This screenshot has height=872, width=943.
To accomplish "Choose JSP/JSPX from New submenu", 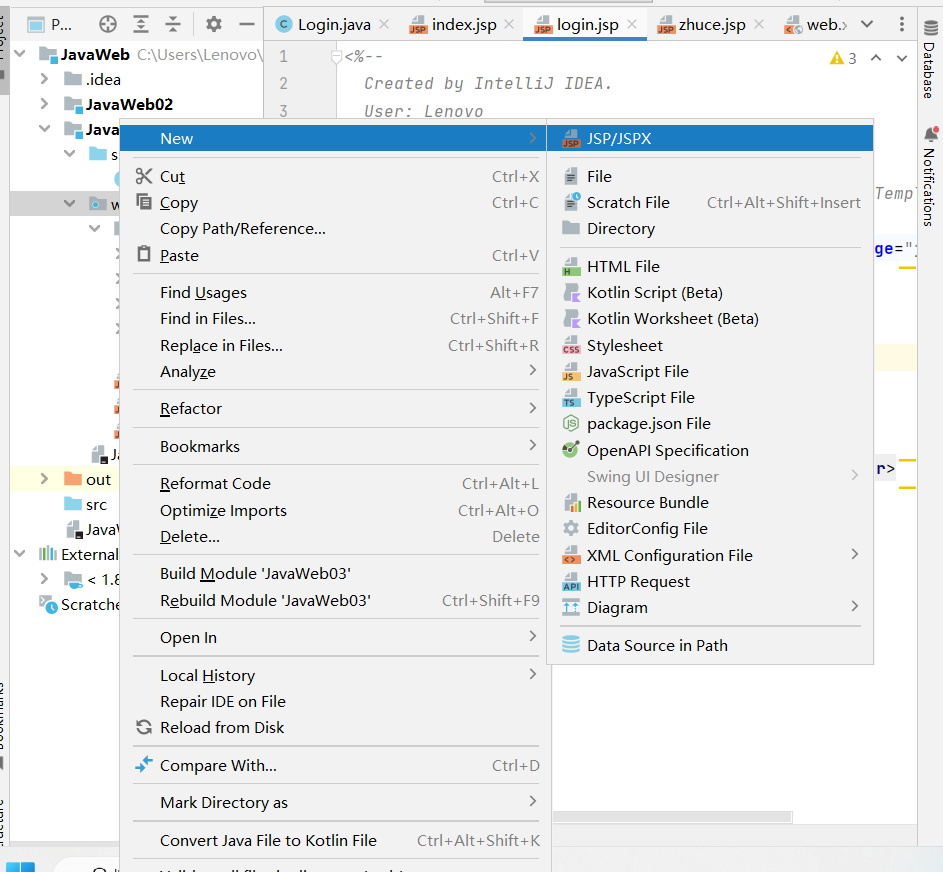I will [x=710, y=138].
